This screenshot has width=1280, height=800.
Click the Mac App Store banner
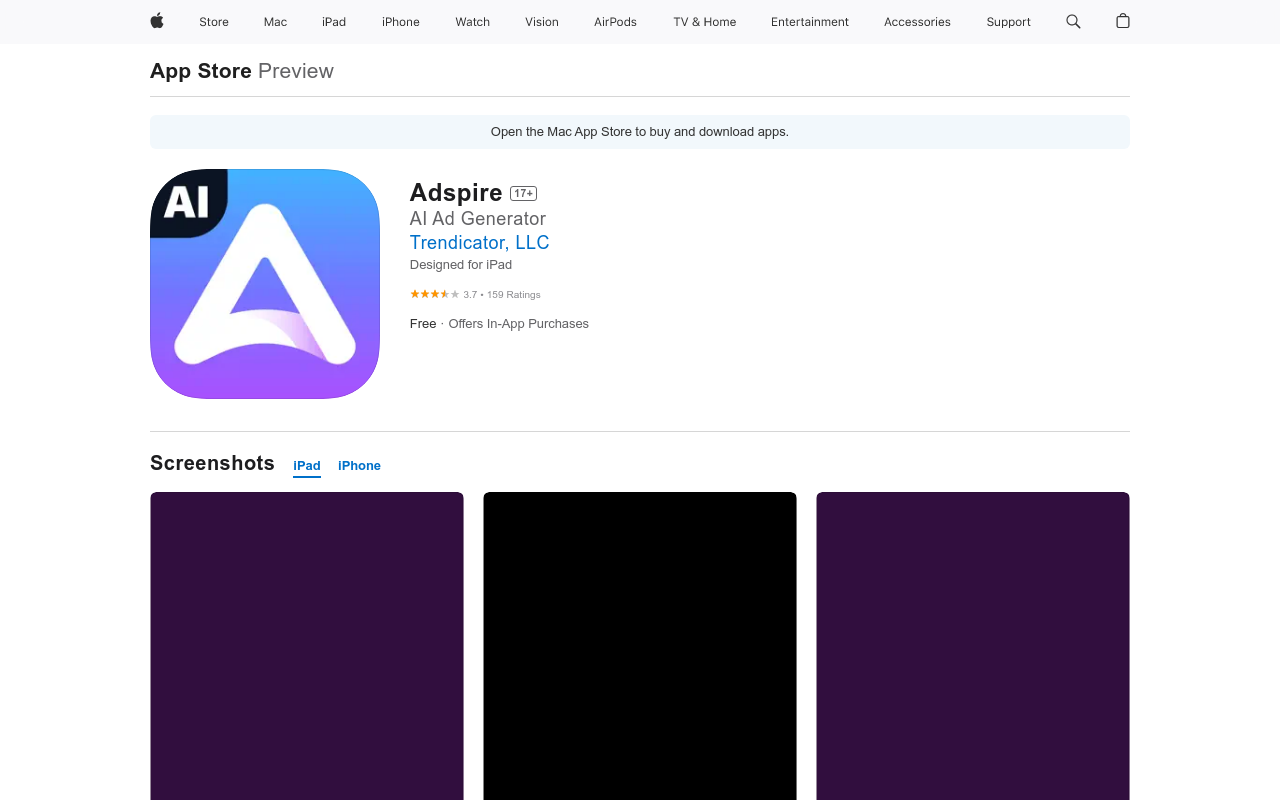click(x=640, y=132)
